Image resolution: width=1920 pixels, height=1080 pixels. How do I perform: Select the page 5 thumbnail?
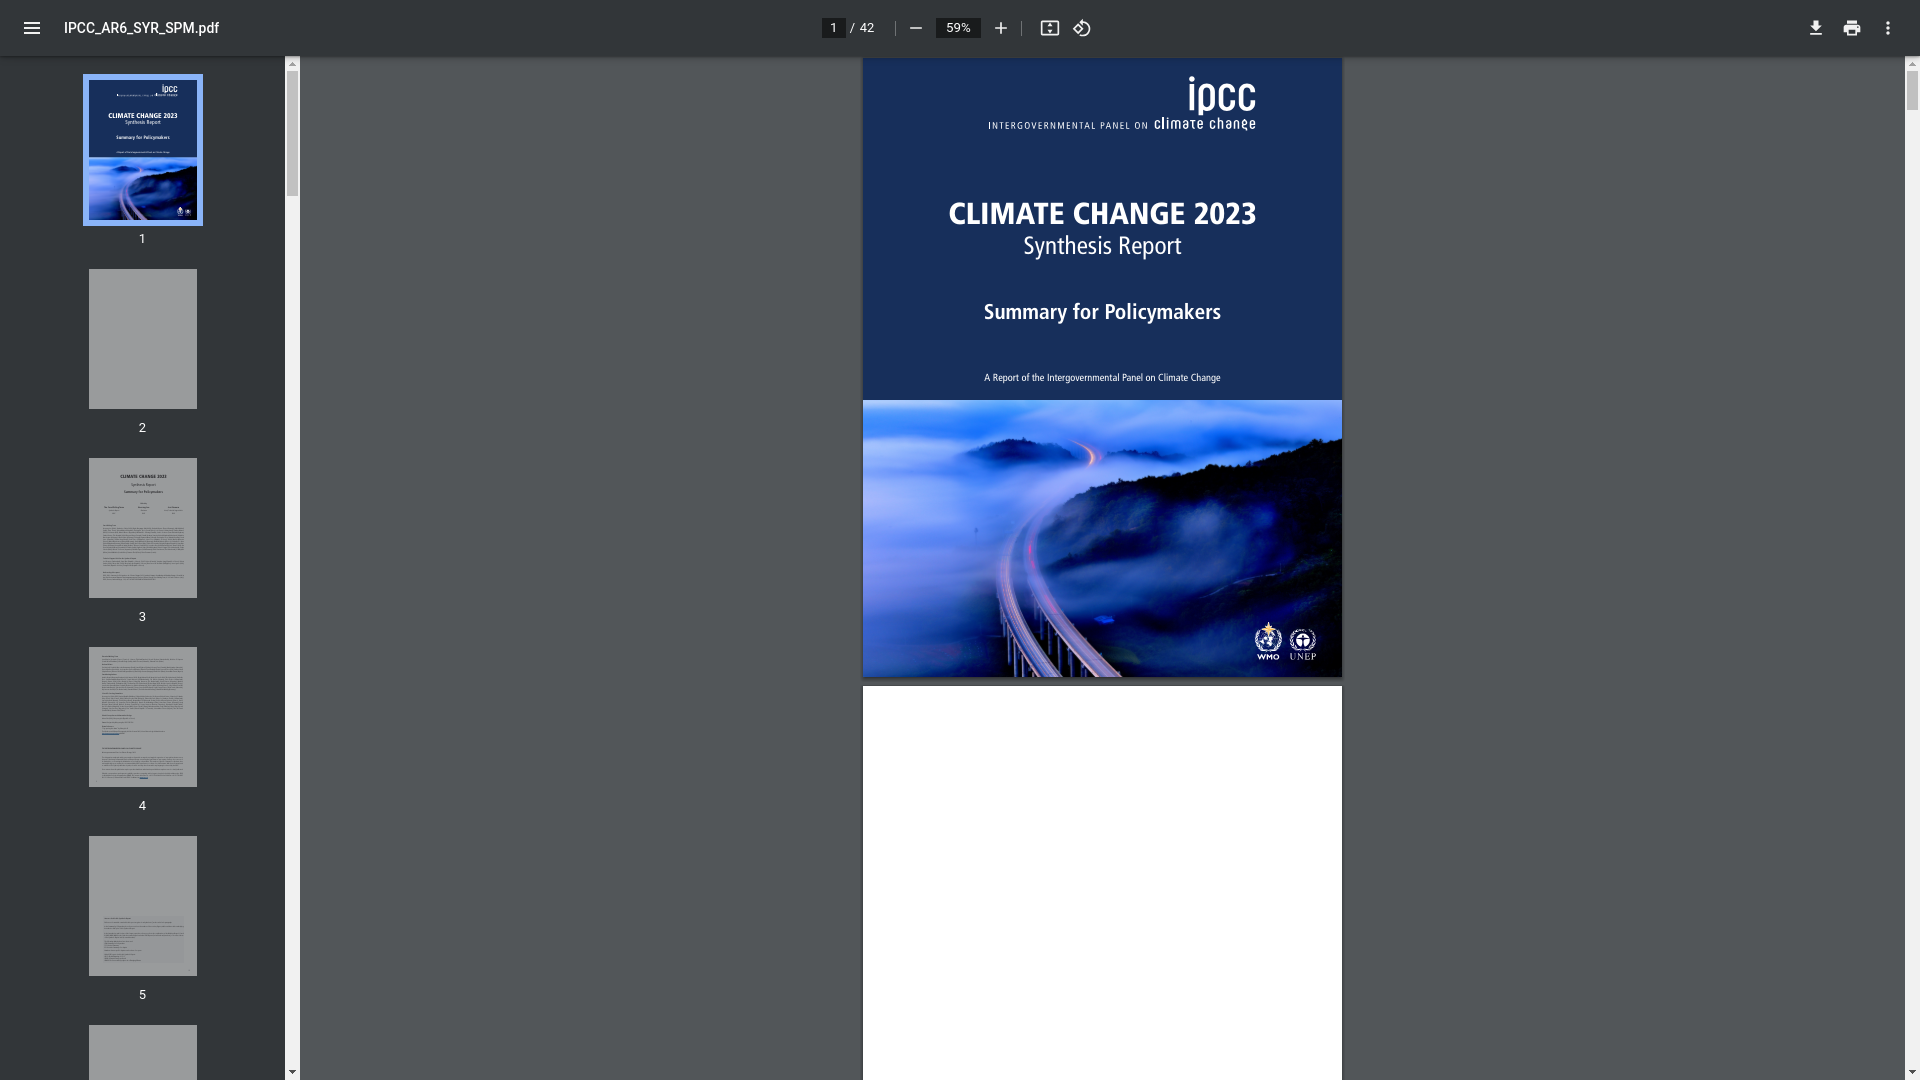[x=143, y=906]
